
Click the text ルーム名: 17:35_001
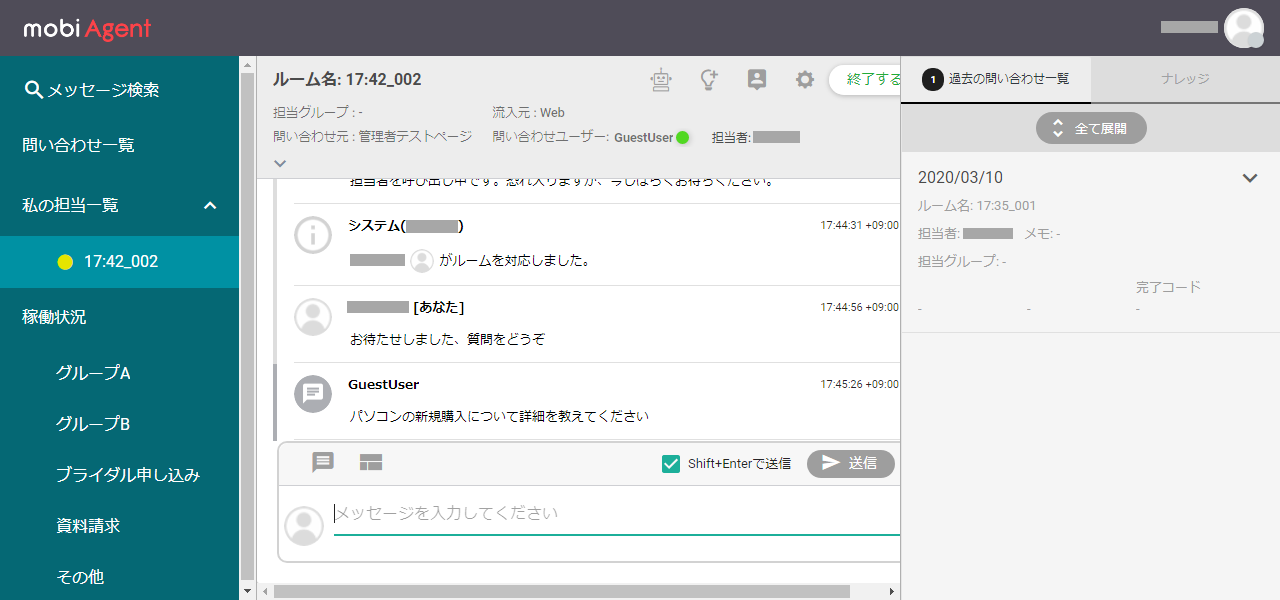click(x=977, y=206)
